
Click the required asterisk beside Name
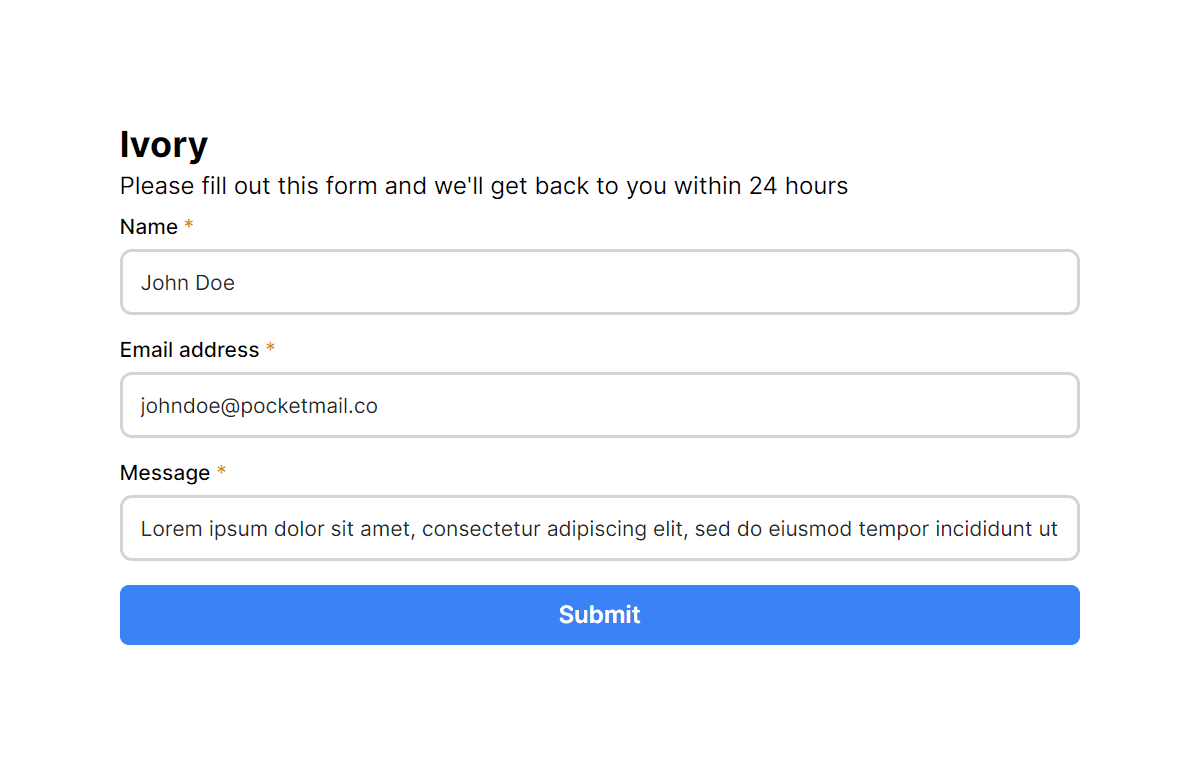pos(188,227)
